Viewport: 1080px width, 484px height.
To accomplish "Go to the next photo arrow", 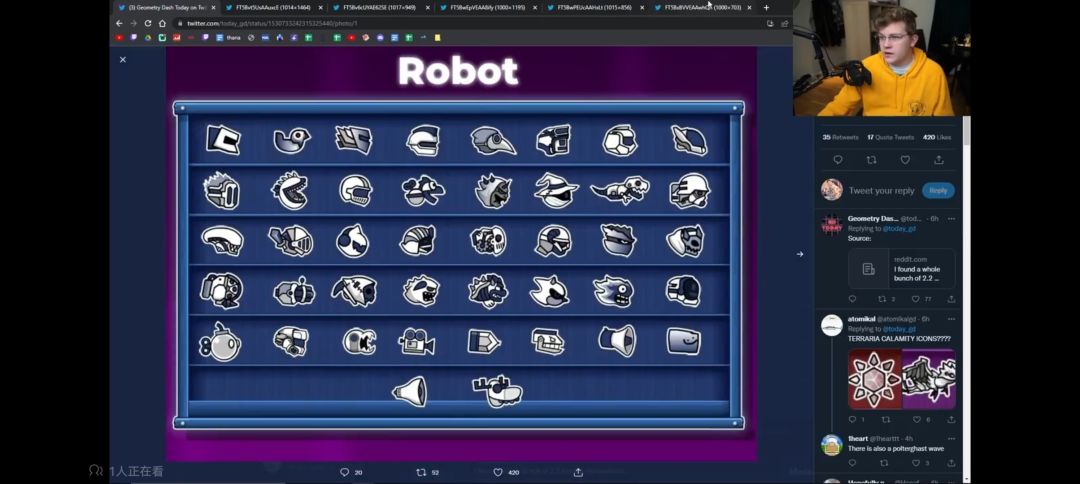I will pos(799,254).
